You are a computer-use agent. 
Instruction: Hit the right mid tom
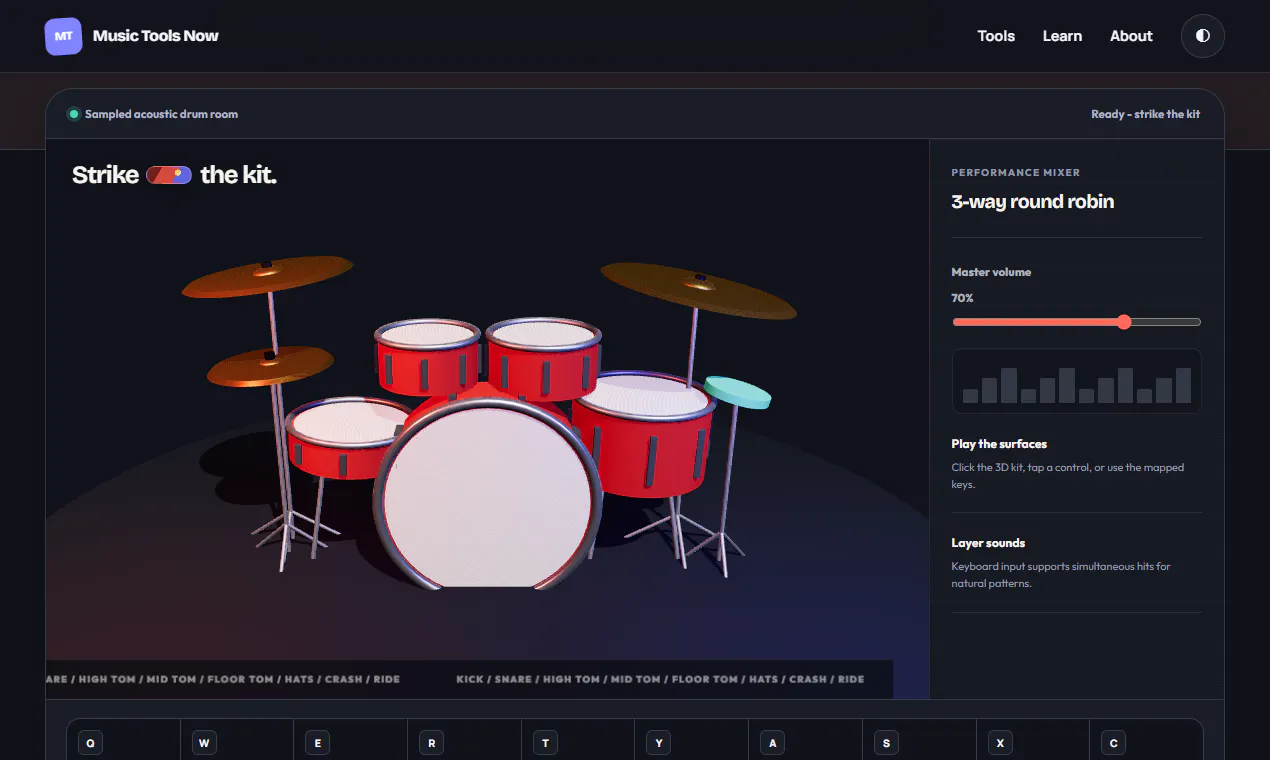(544, 358)
